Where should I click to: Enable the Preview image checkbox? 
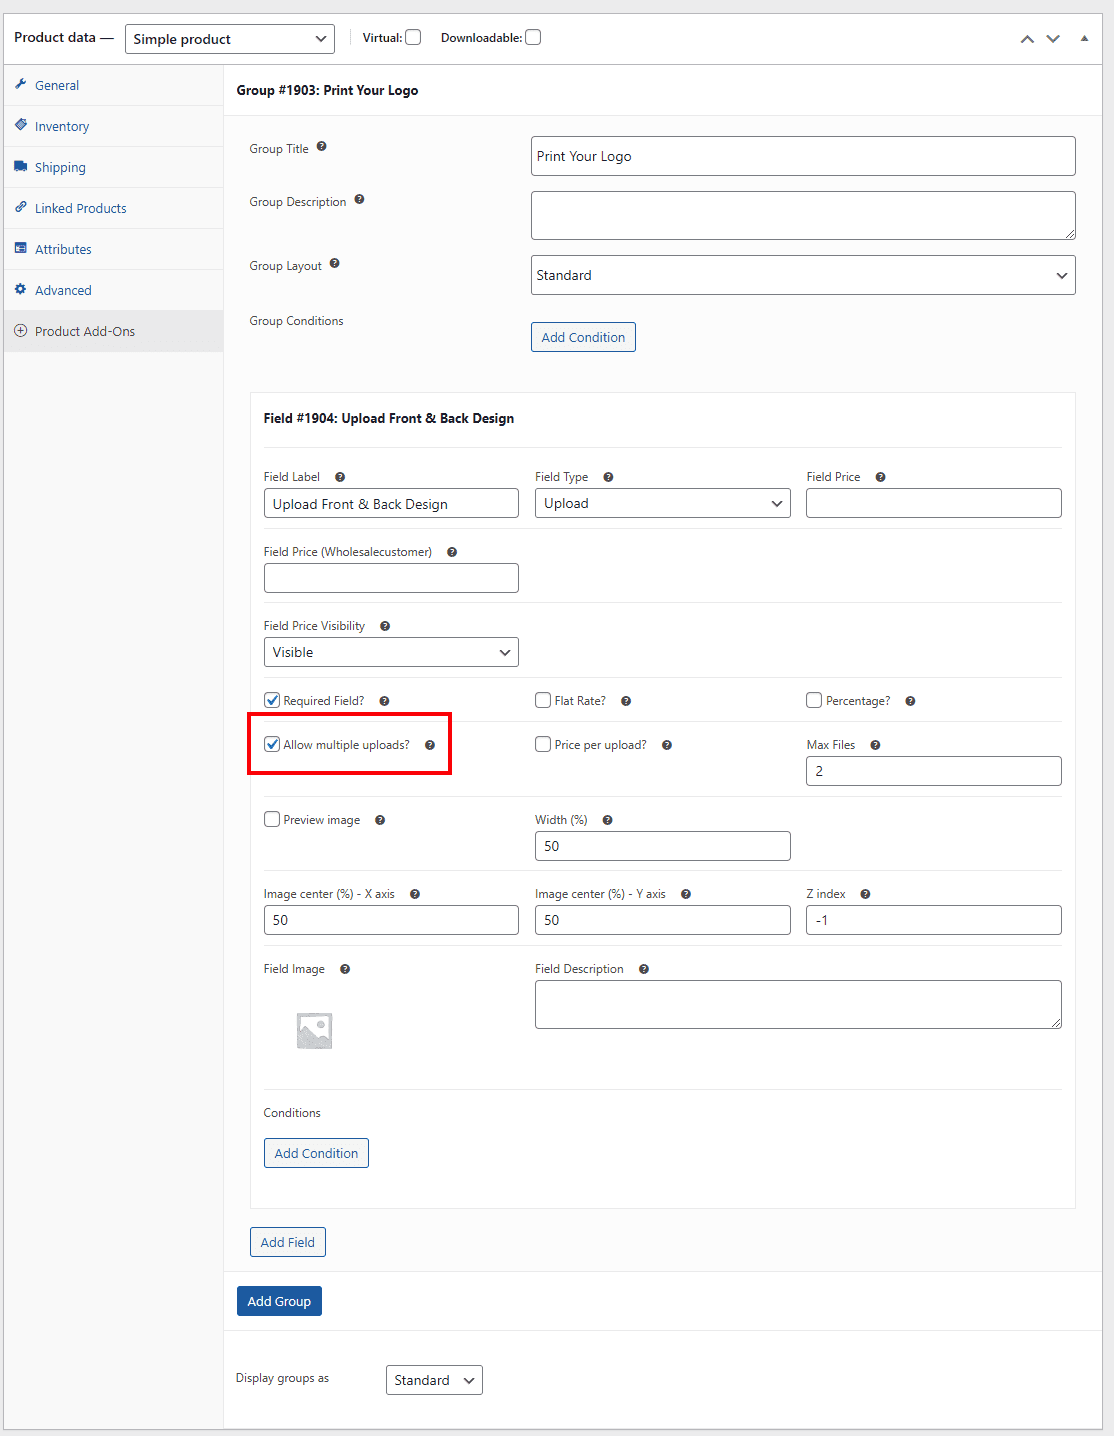tap(272, 819)
